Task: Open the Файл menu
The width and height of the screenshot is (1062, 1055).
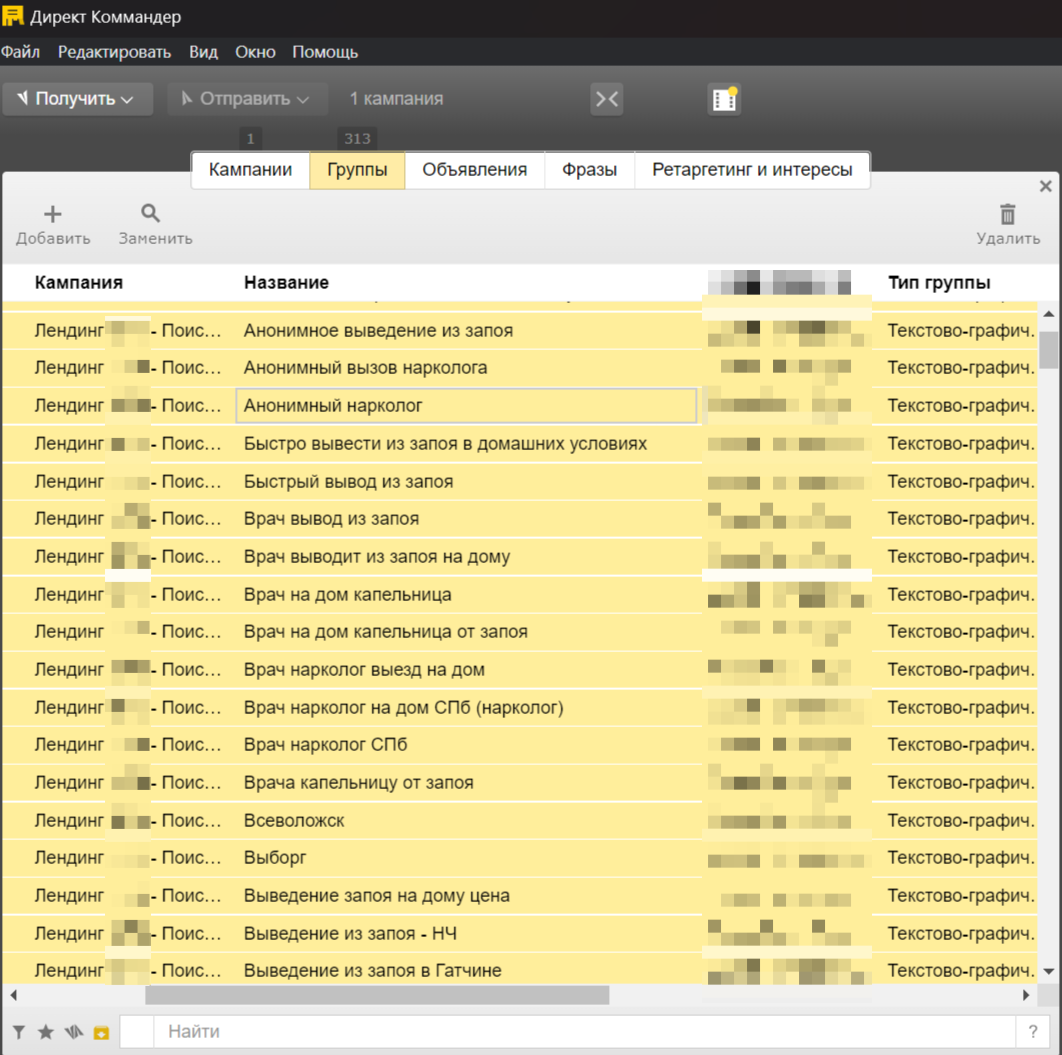Action: click(x=20, y=52)
